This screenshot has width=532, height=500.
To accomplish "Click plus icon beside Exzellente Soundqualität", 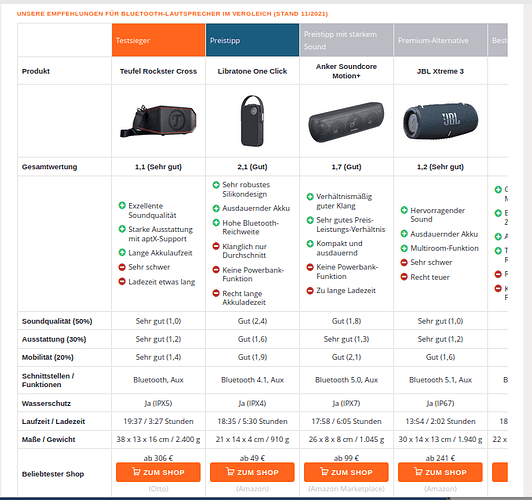I will pyautogui.click(x=122, y=205).
